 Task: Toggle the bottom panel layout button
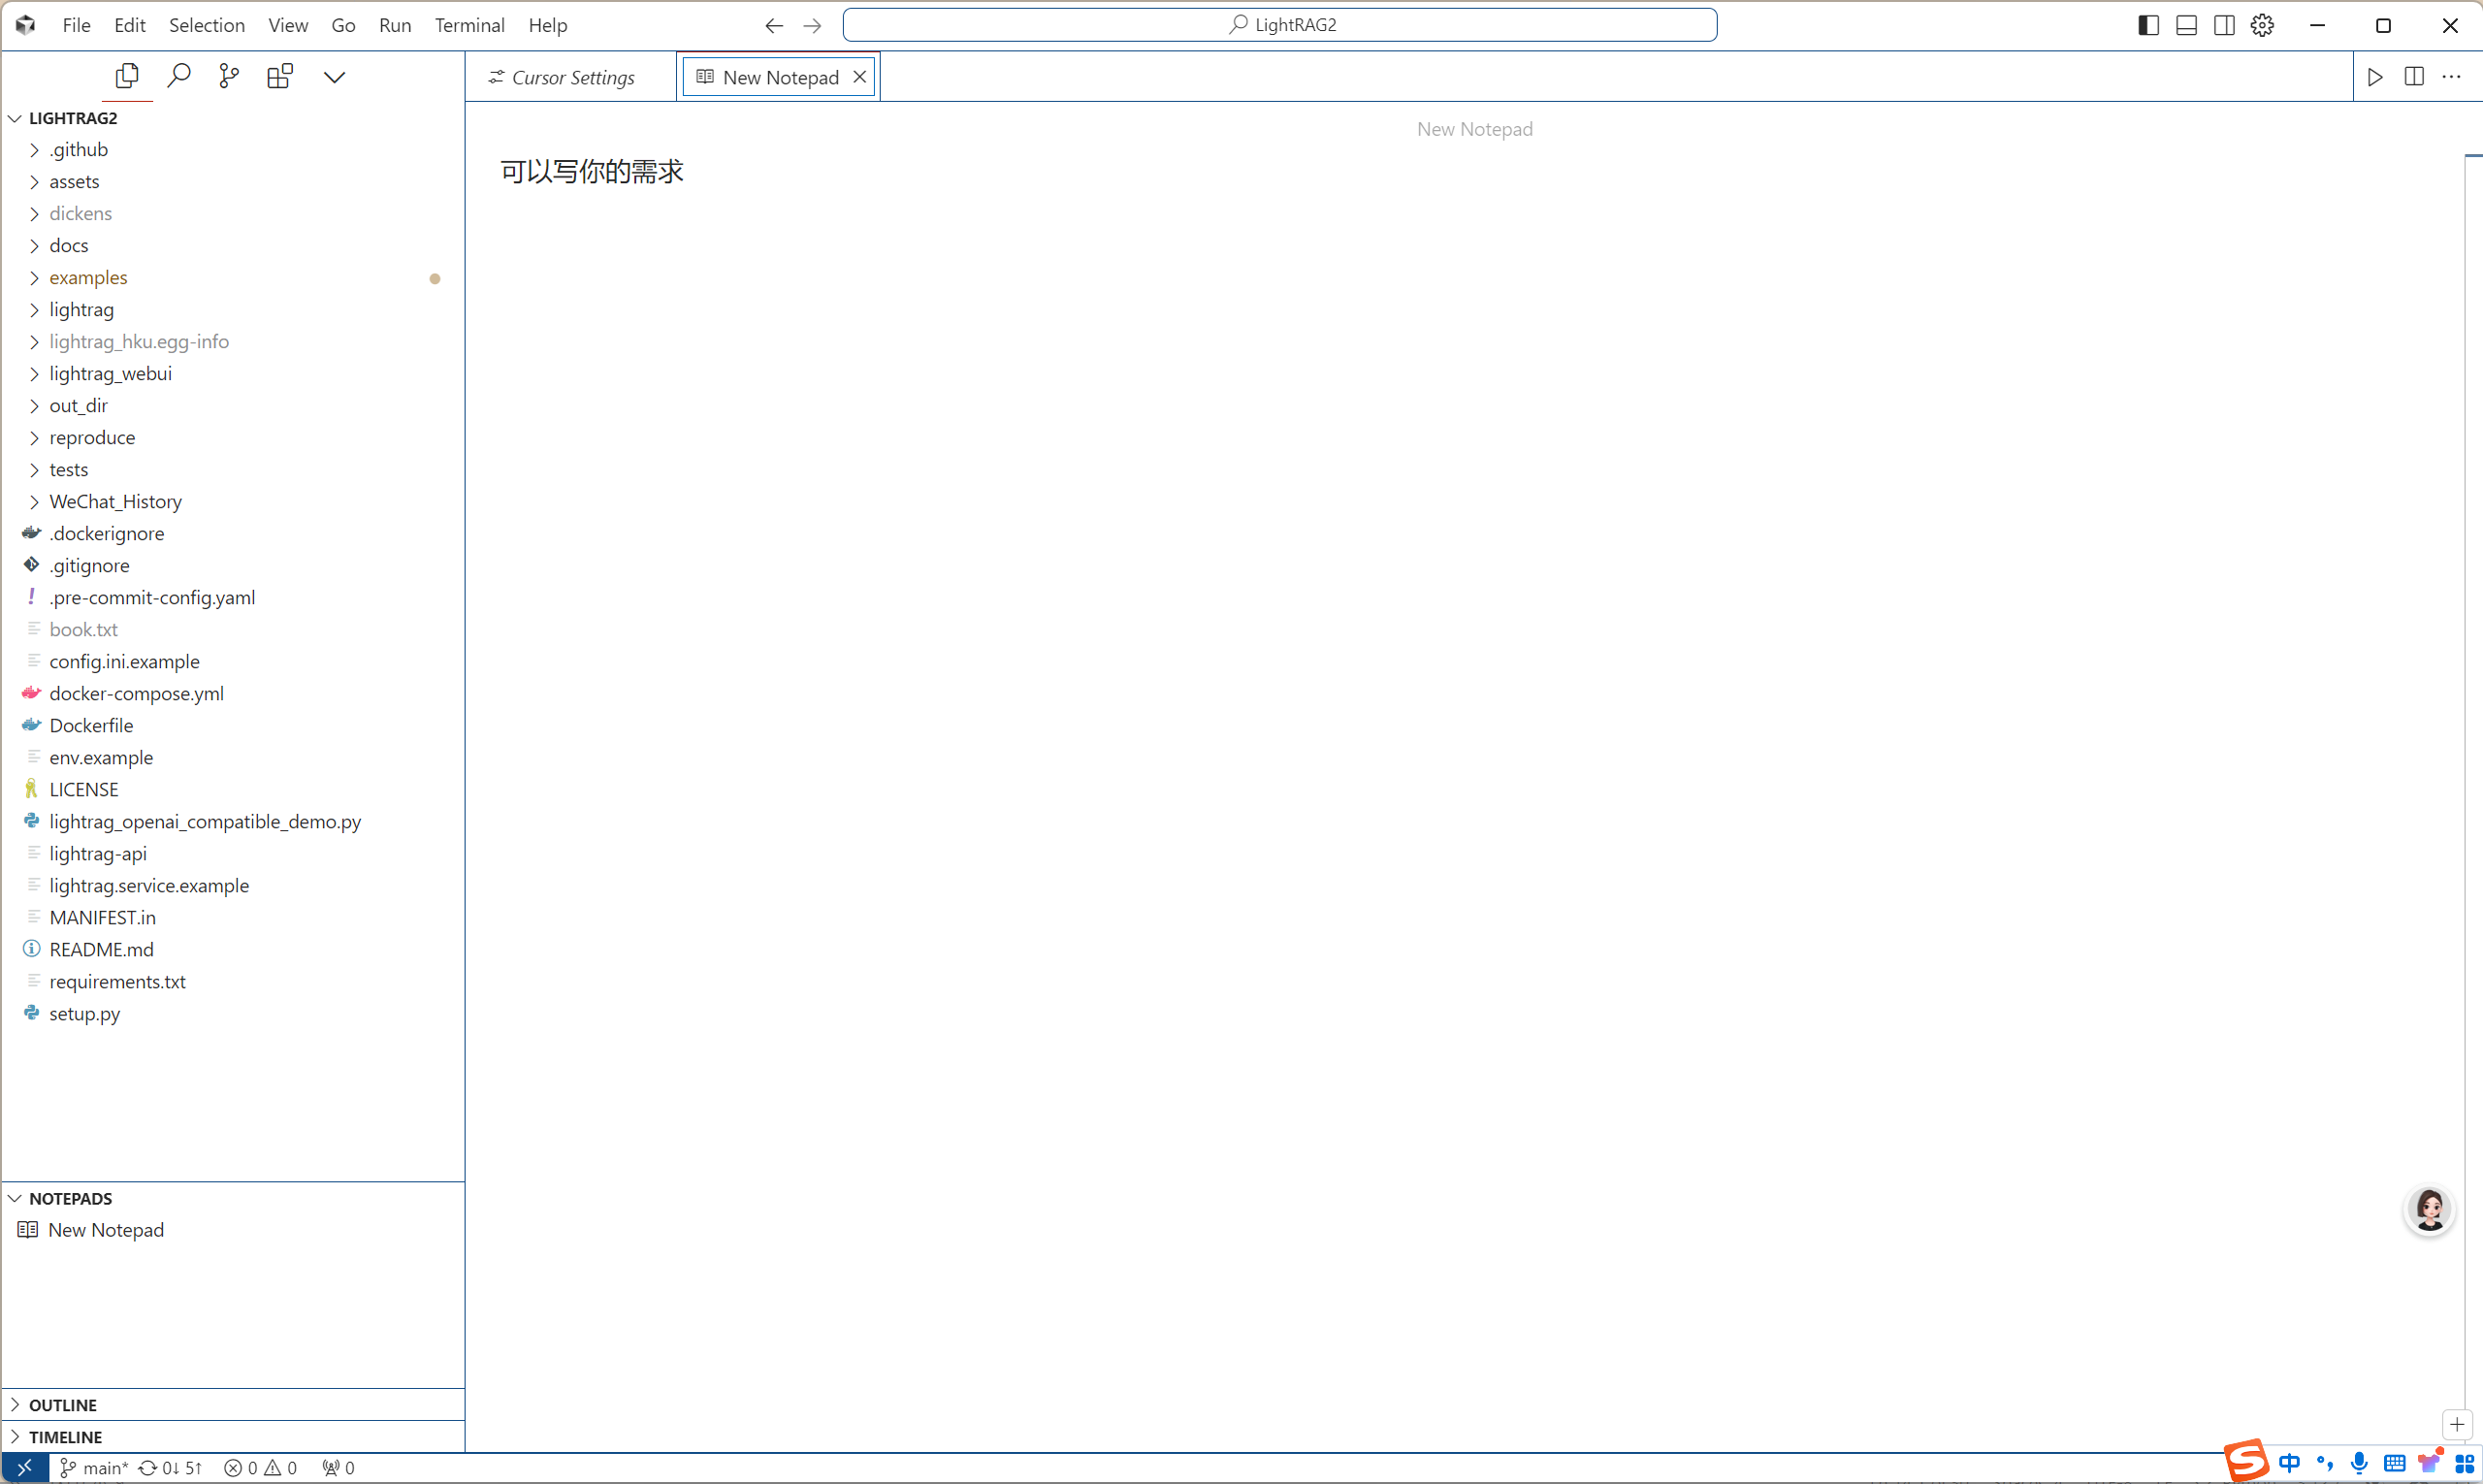click(2187, 25)
